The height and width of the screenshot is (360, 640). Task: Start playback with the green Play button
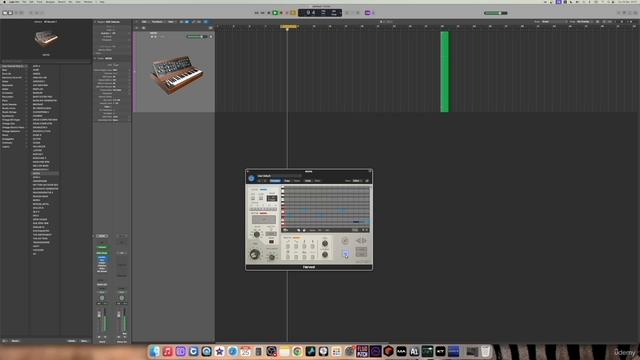275,13
